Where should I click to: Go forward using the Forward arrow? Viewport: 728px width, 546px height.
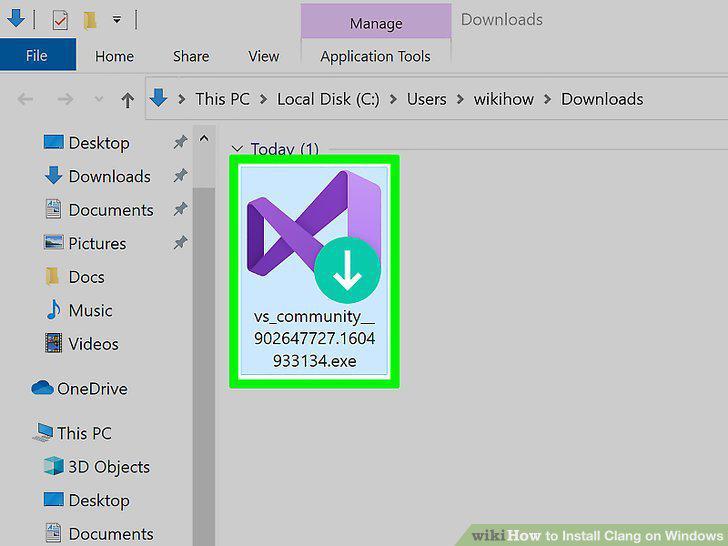(65, 99)
